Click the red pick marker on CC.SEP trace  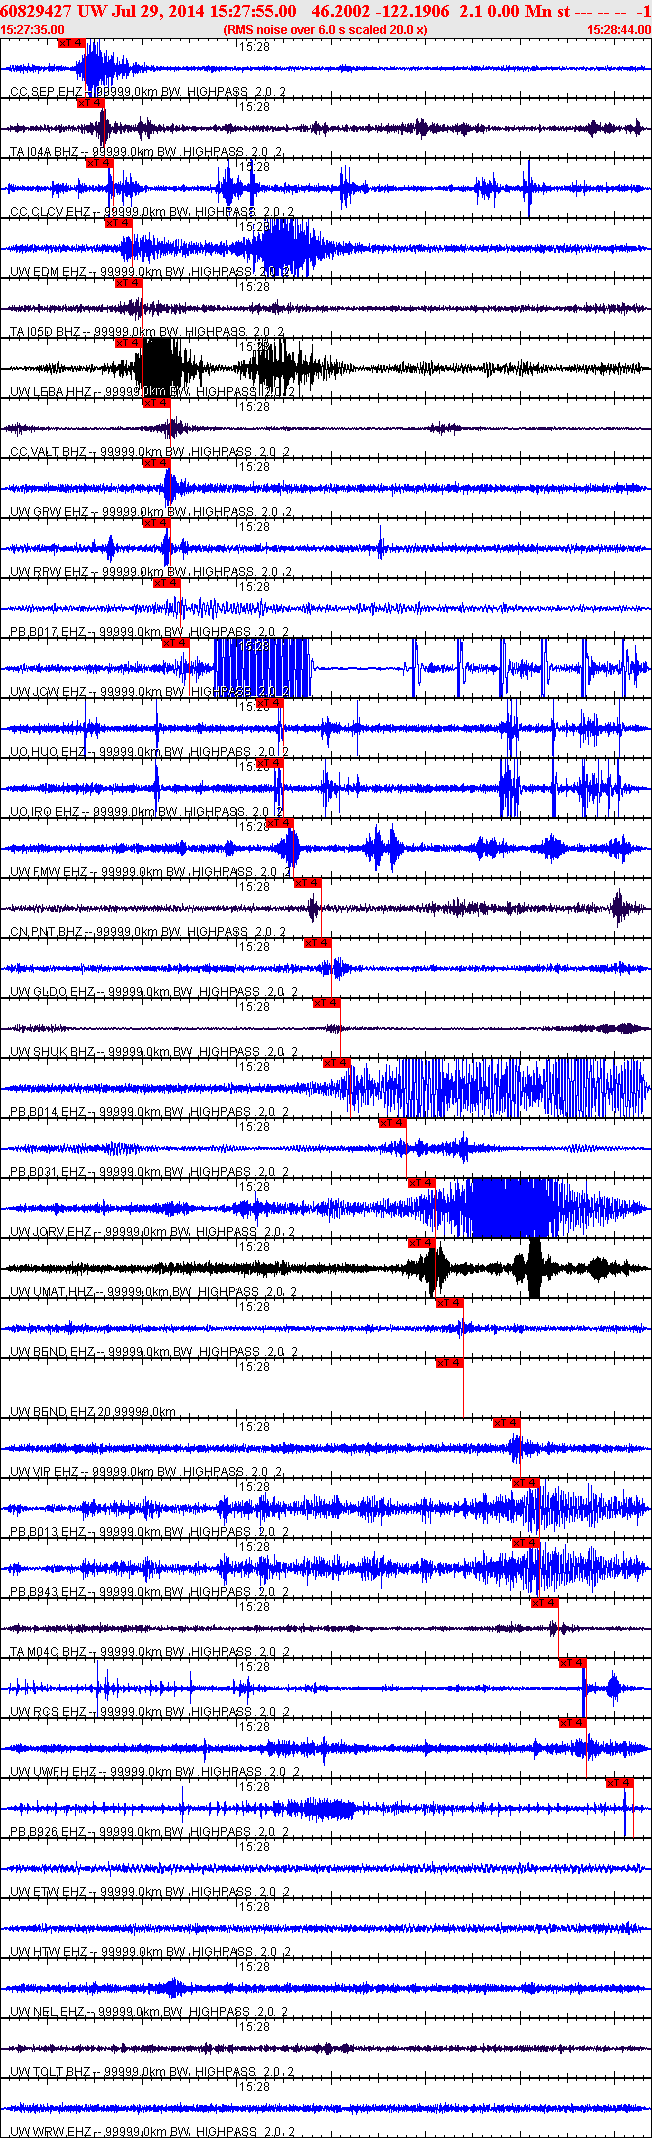[x=72, y=43]
